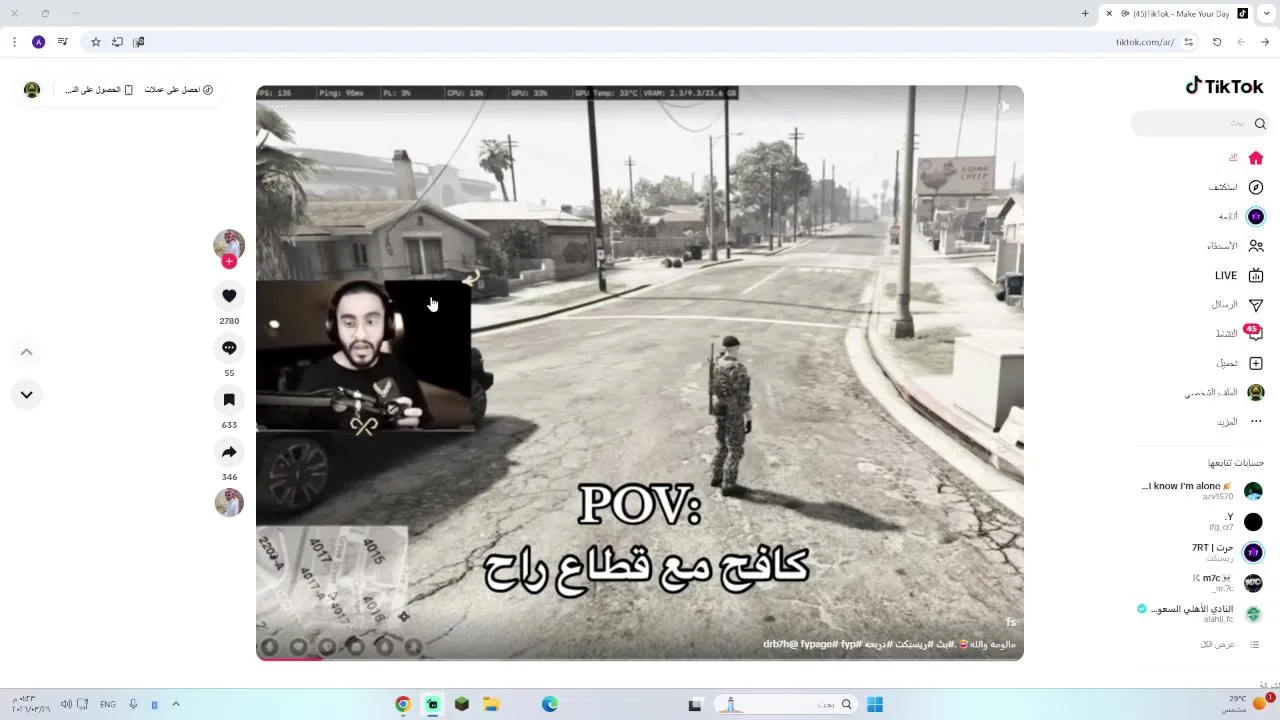Click the install app icon in address bar
Viewport: 1280px width, 720px height.
117,42
